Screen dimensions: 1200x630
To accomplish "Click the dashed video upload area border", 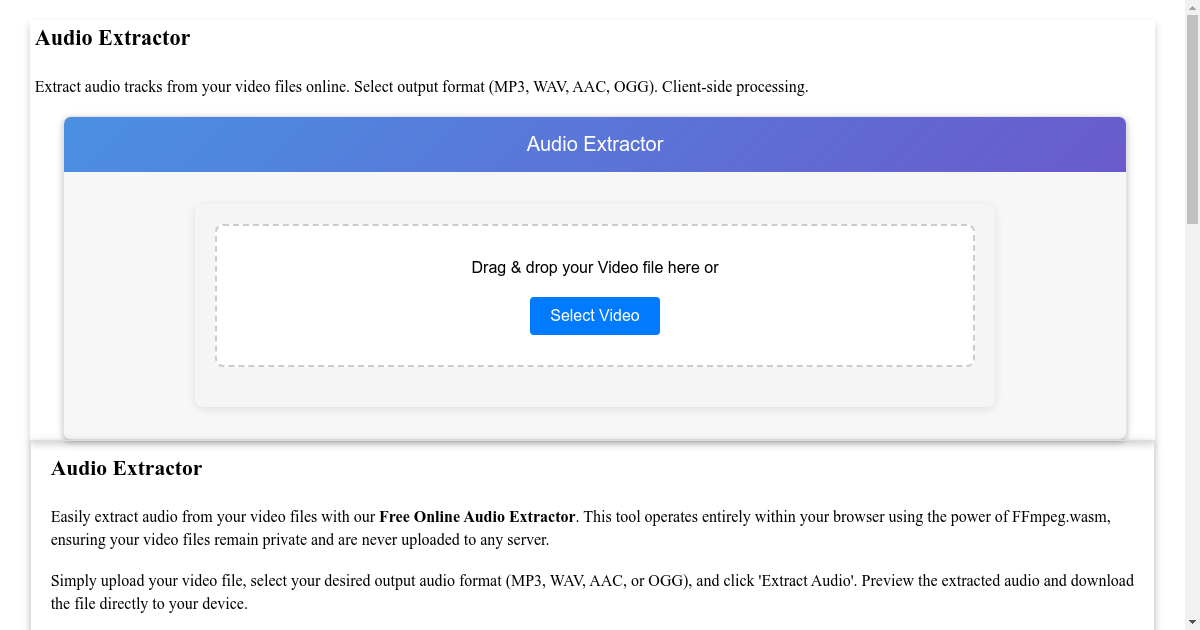I will [x=594, y=225].
